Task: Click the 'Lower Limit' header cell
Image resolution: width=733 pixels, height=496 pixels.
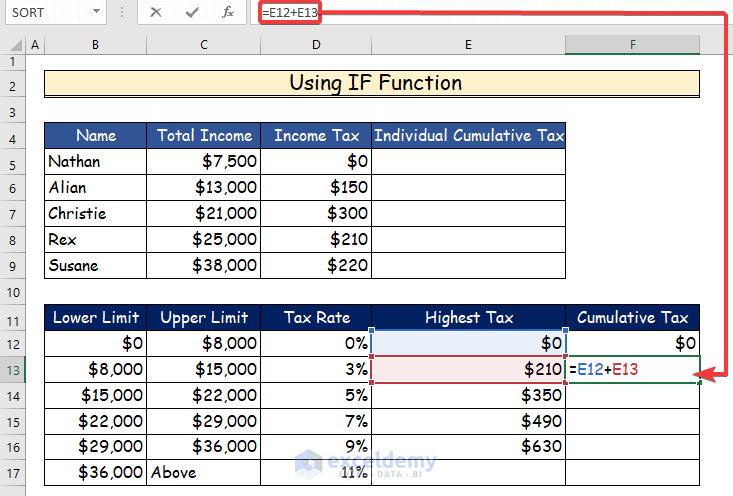Action: (x=95, y=318)
